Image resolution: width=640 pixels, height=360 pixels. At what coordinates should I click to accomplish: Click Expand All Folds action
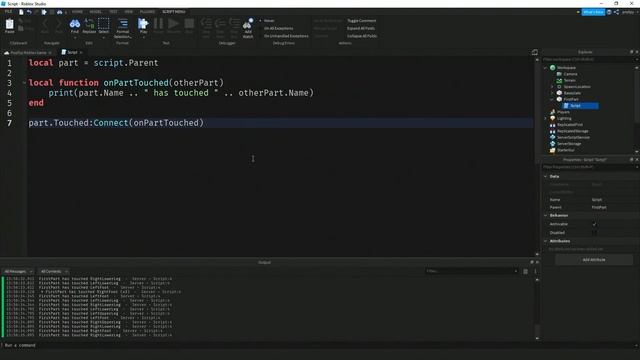pyautogui.click(x=361, y=28)
